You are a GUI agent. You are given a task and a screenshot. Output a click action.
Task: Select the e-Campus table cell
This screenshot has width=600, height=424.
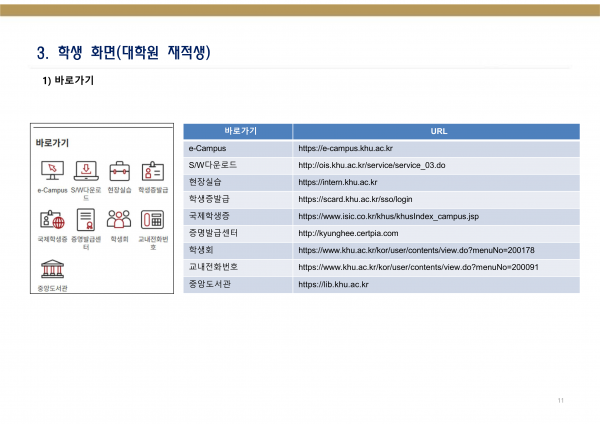(238, 148)
